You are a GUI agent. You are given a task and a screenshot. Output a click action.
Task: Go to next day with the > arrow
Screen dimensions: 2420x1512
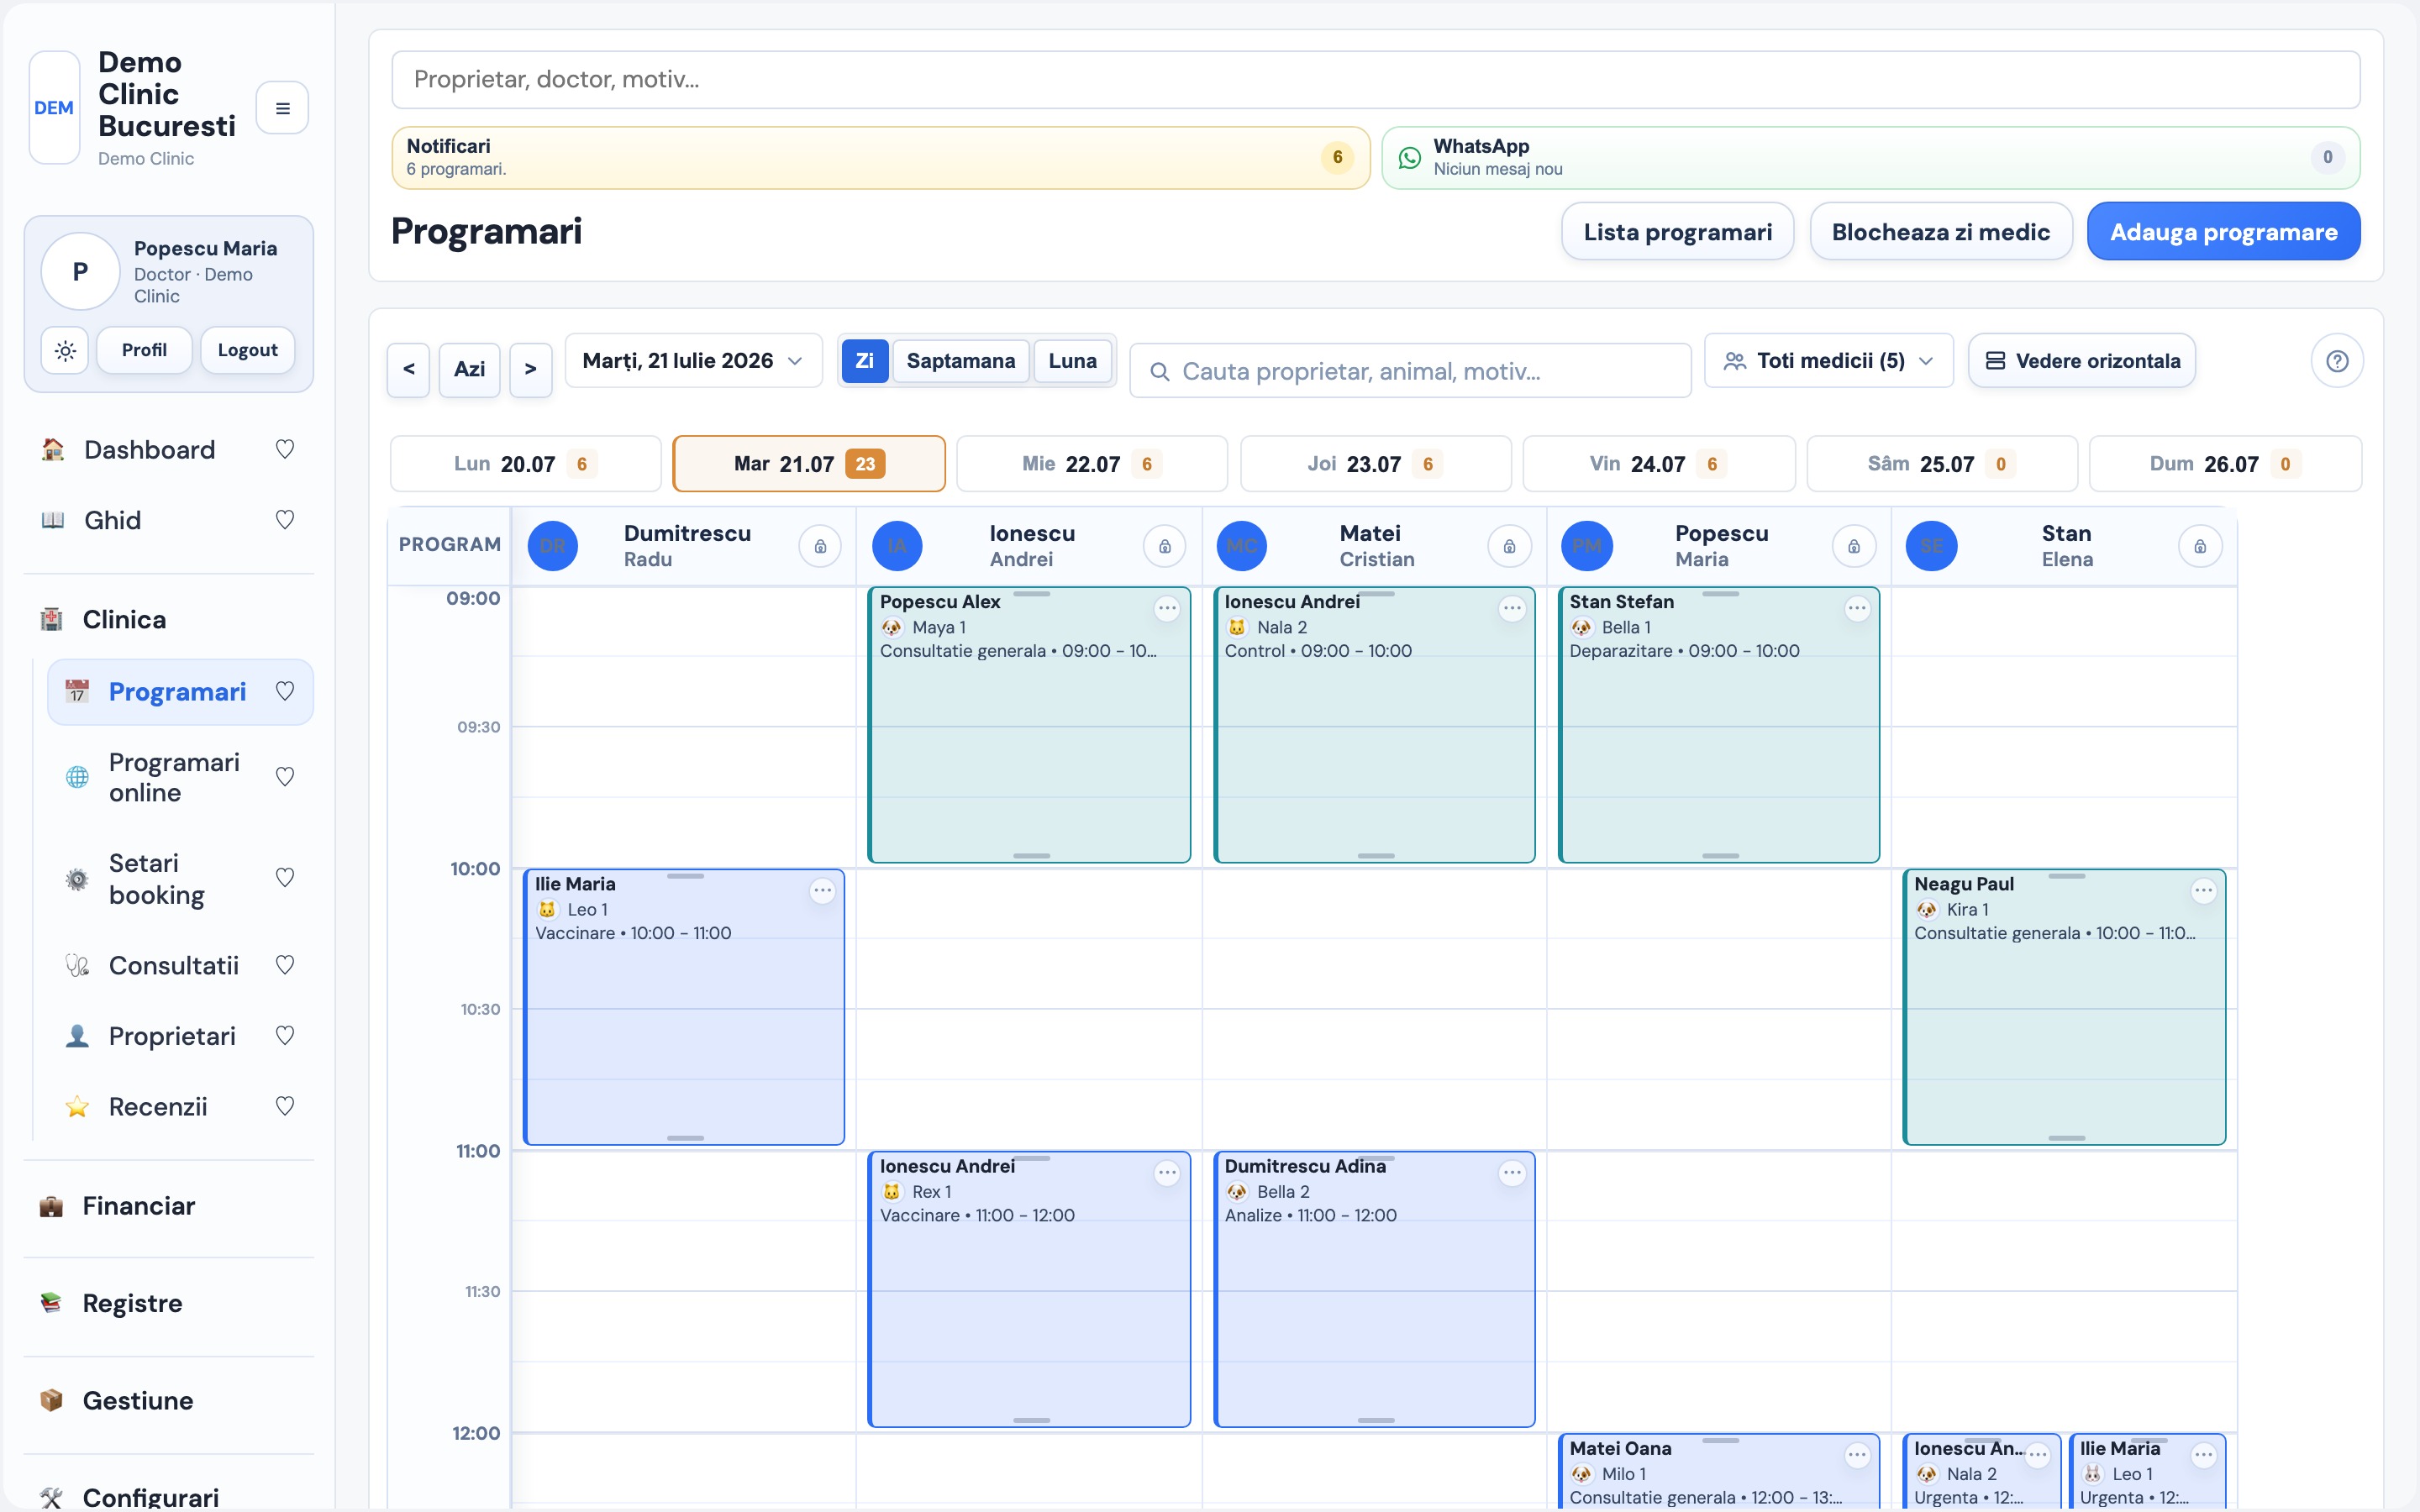(x=530, y=369)
